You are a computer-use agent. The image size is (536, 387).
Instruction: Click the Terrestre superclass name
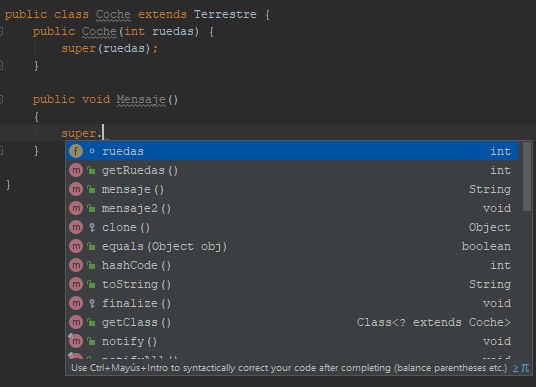pos(225,15)
